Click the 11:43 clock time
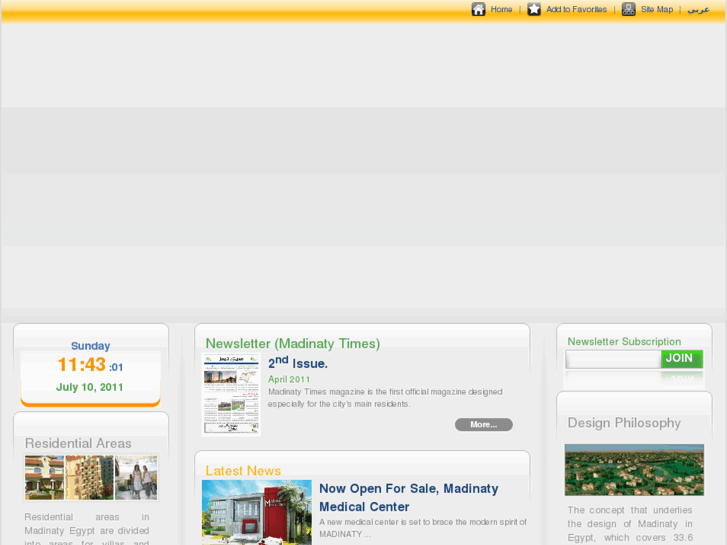This screenshot has width=727, height=545. coord(82,365)
